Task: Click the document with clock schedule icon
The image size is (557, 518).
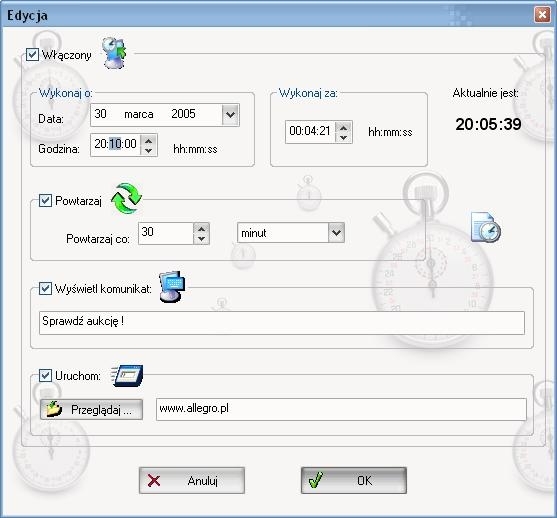Action: coord(486,227)
